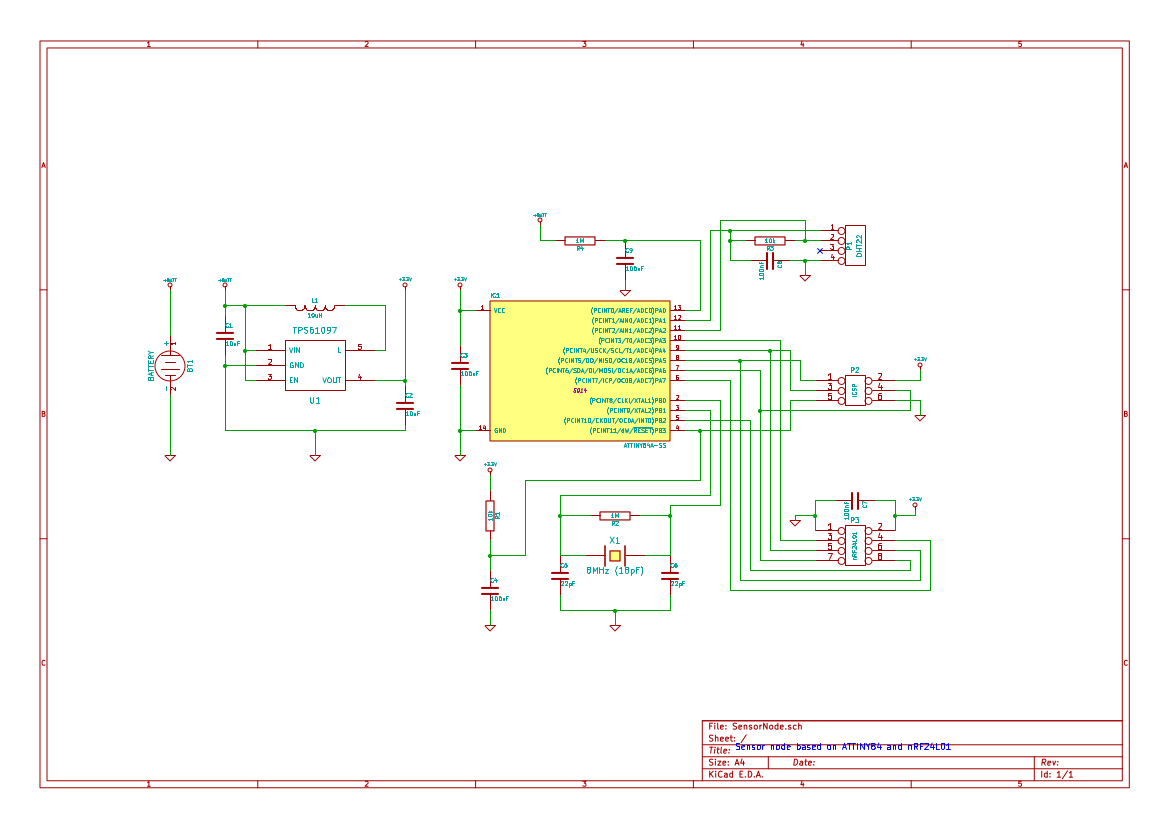1169x827 pixels.
Task: Select capacitor C1 beside the regulator VIN
Action: click(225, 336)
